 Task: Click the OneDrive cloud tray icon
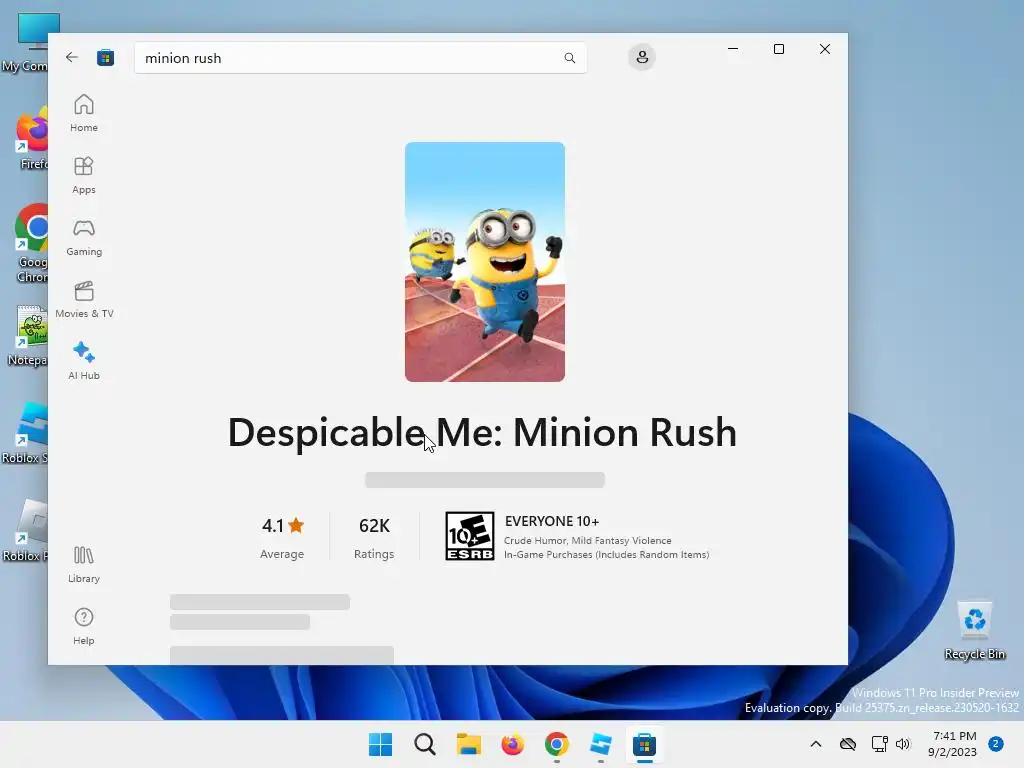tap(848, 744)
